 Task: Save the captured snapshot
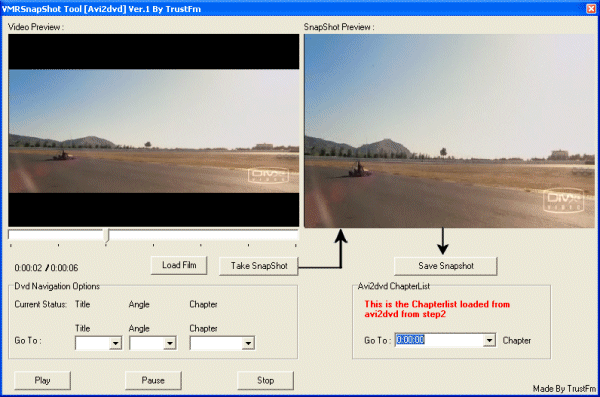445,266
